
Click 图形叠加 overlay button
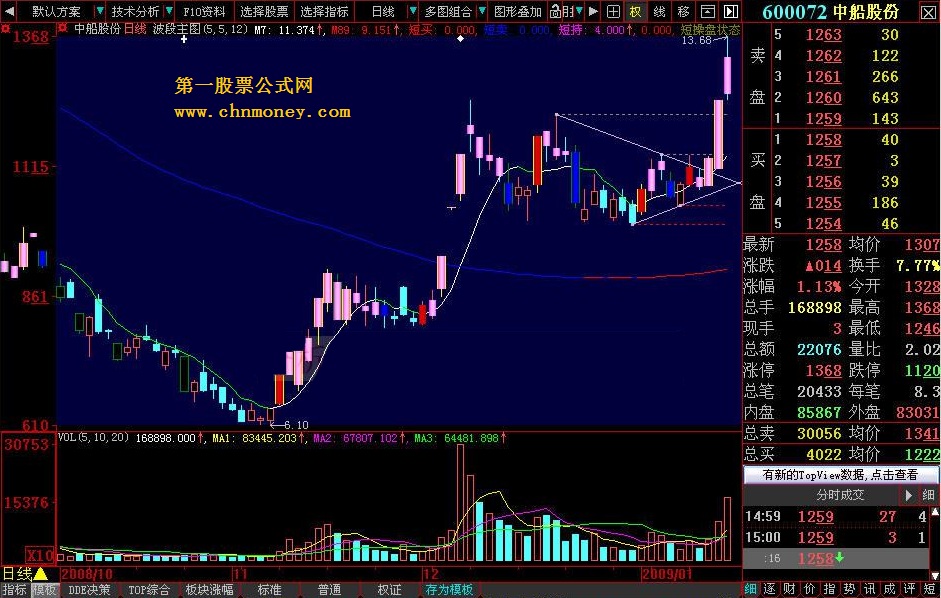pos(517,11)
